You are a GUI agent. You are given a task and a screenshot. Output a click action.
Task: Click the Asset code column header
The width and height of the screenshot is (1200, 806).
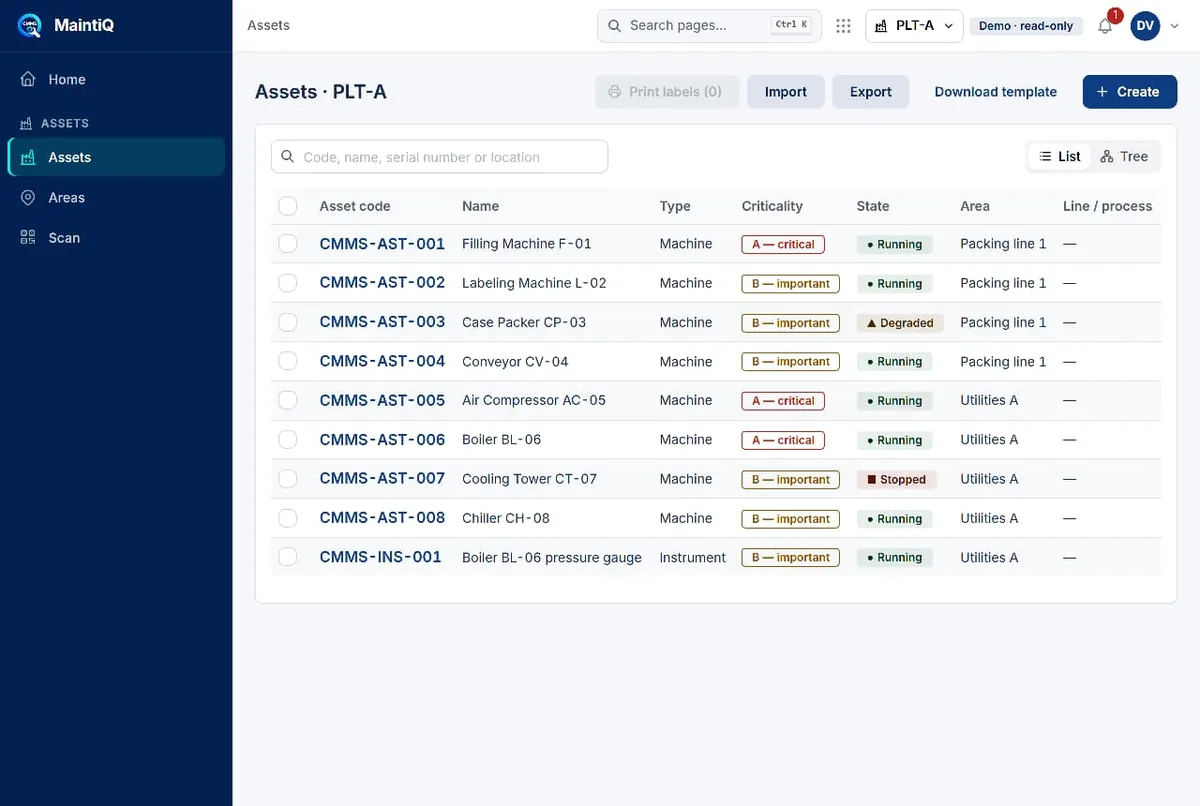(x=355, y=206)
